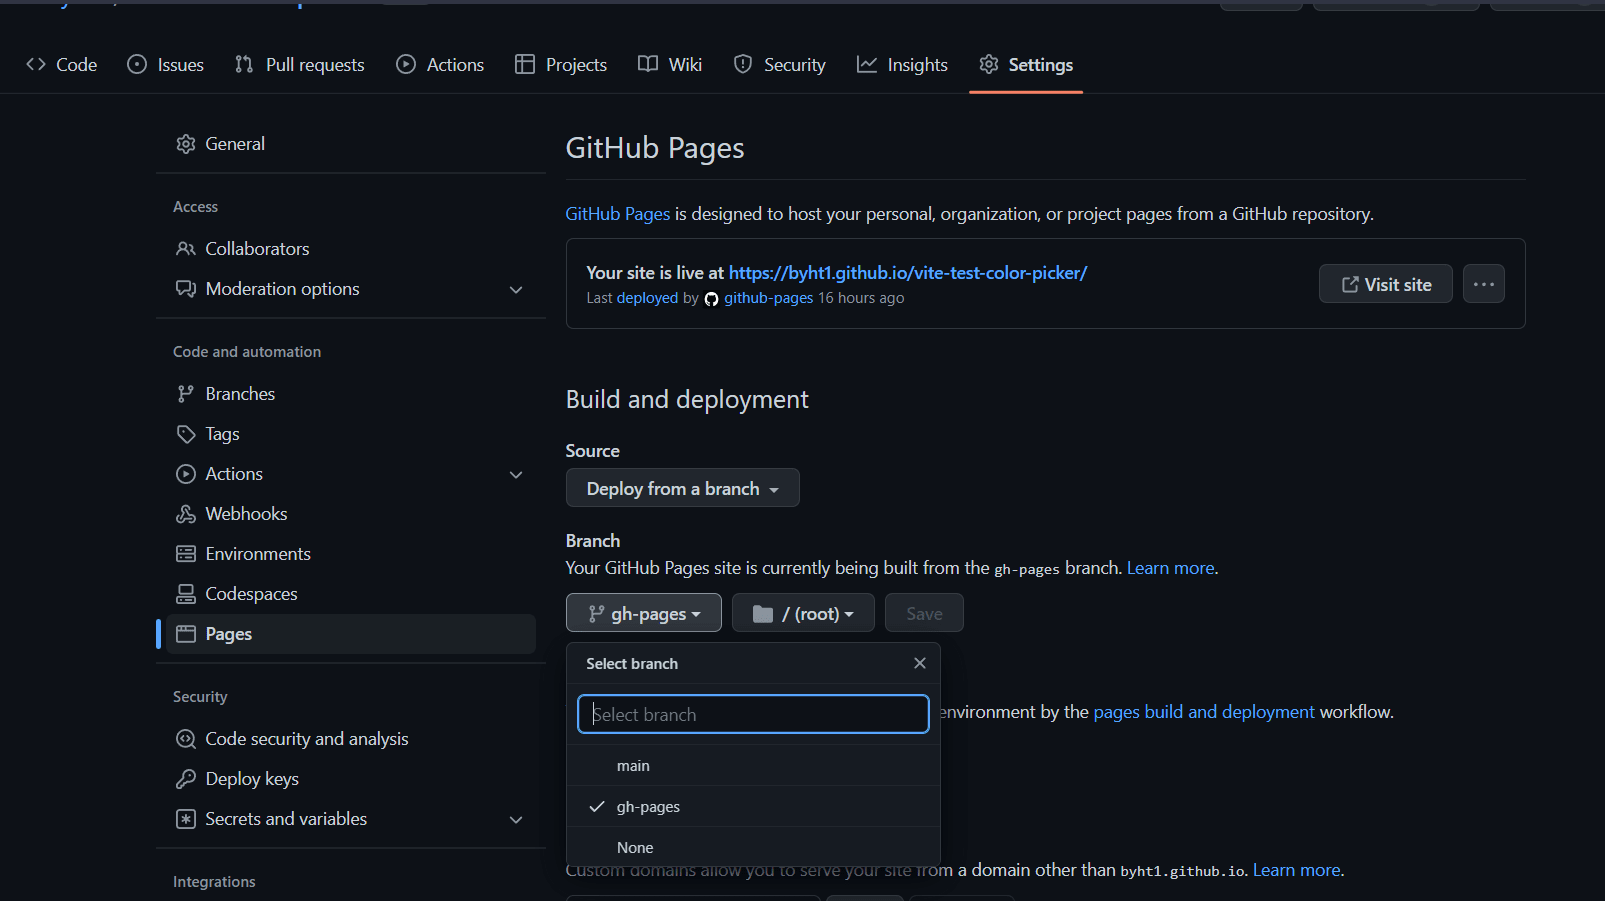
Task: Expand the Moderation options section chevron
Action: (516, 290)
